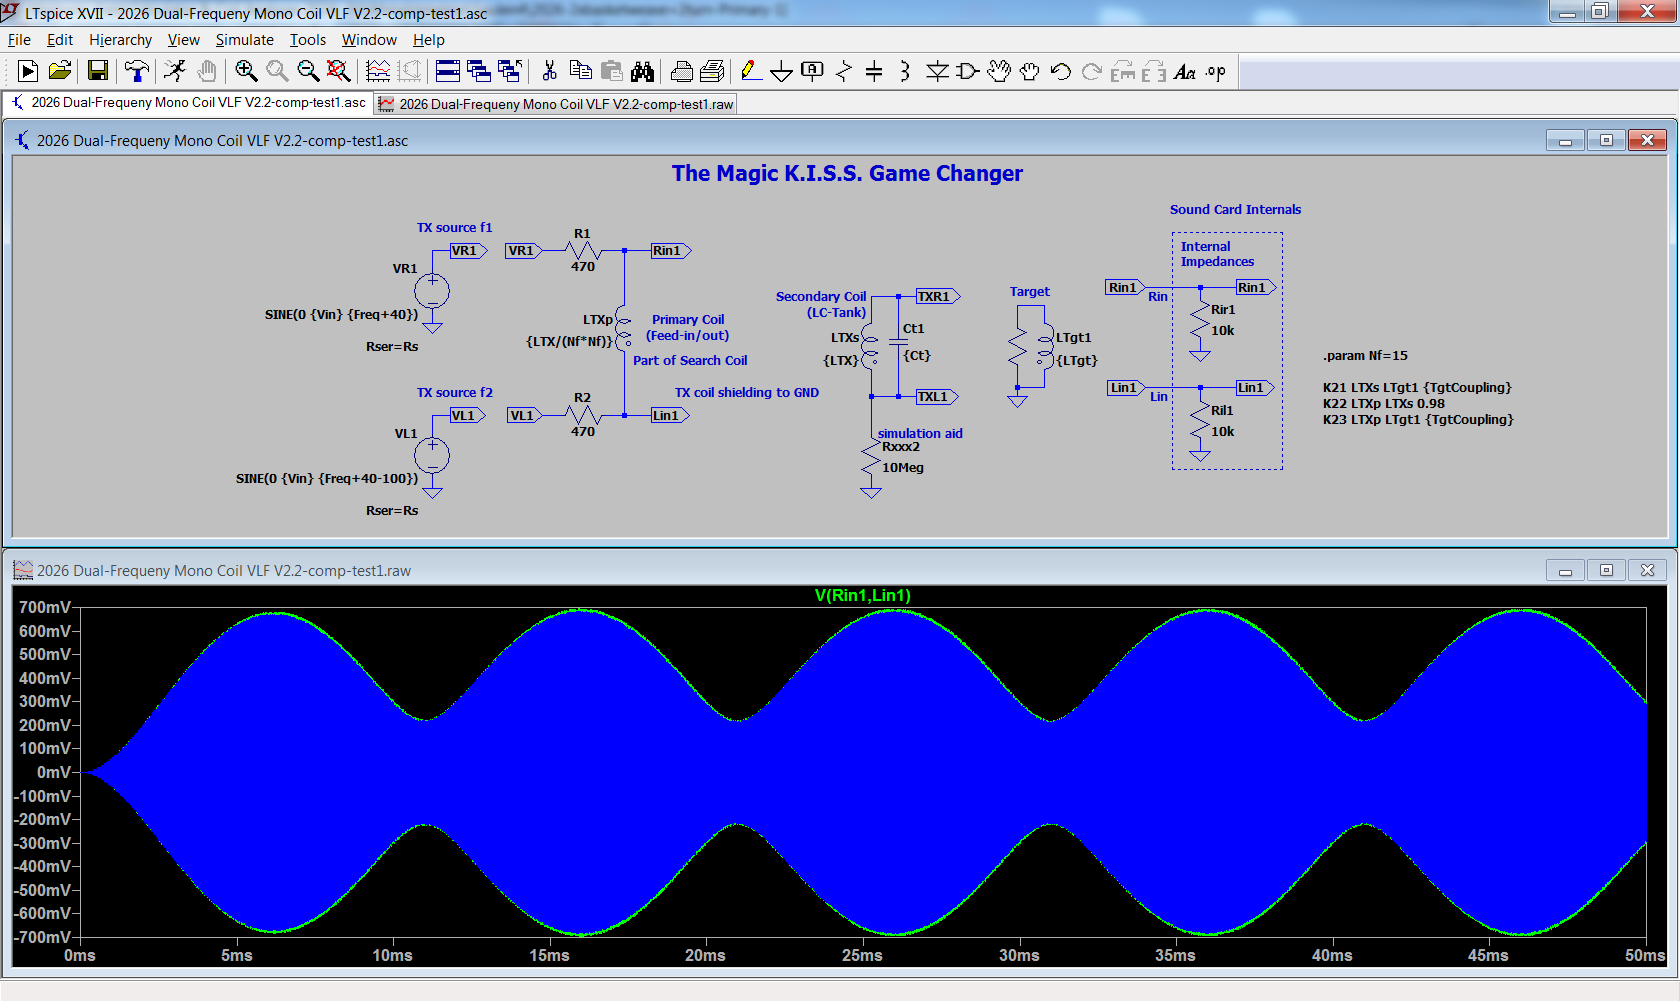1680x1002 pixels.
Task: Minimize the waveform .raw subwindow
Action: coord(1565,570)
